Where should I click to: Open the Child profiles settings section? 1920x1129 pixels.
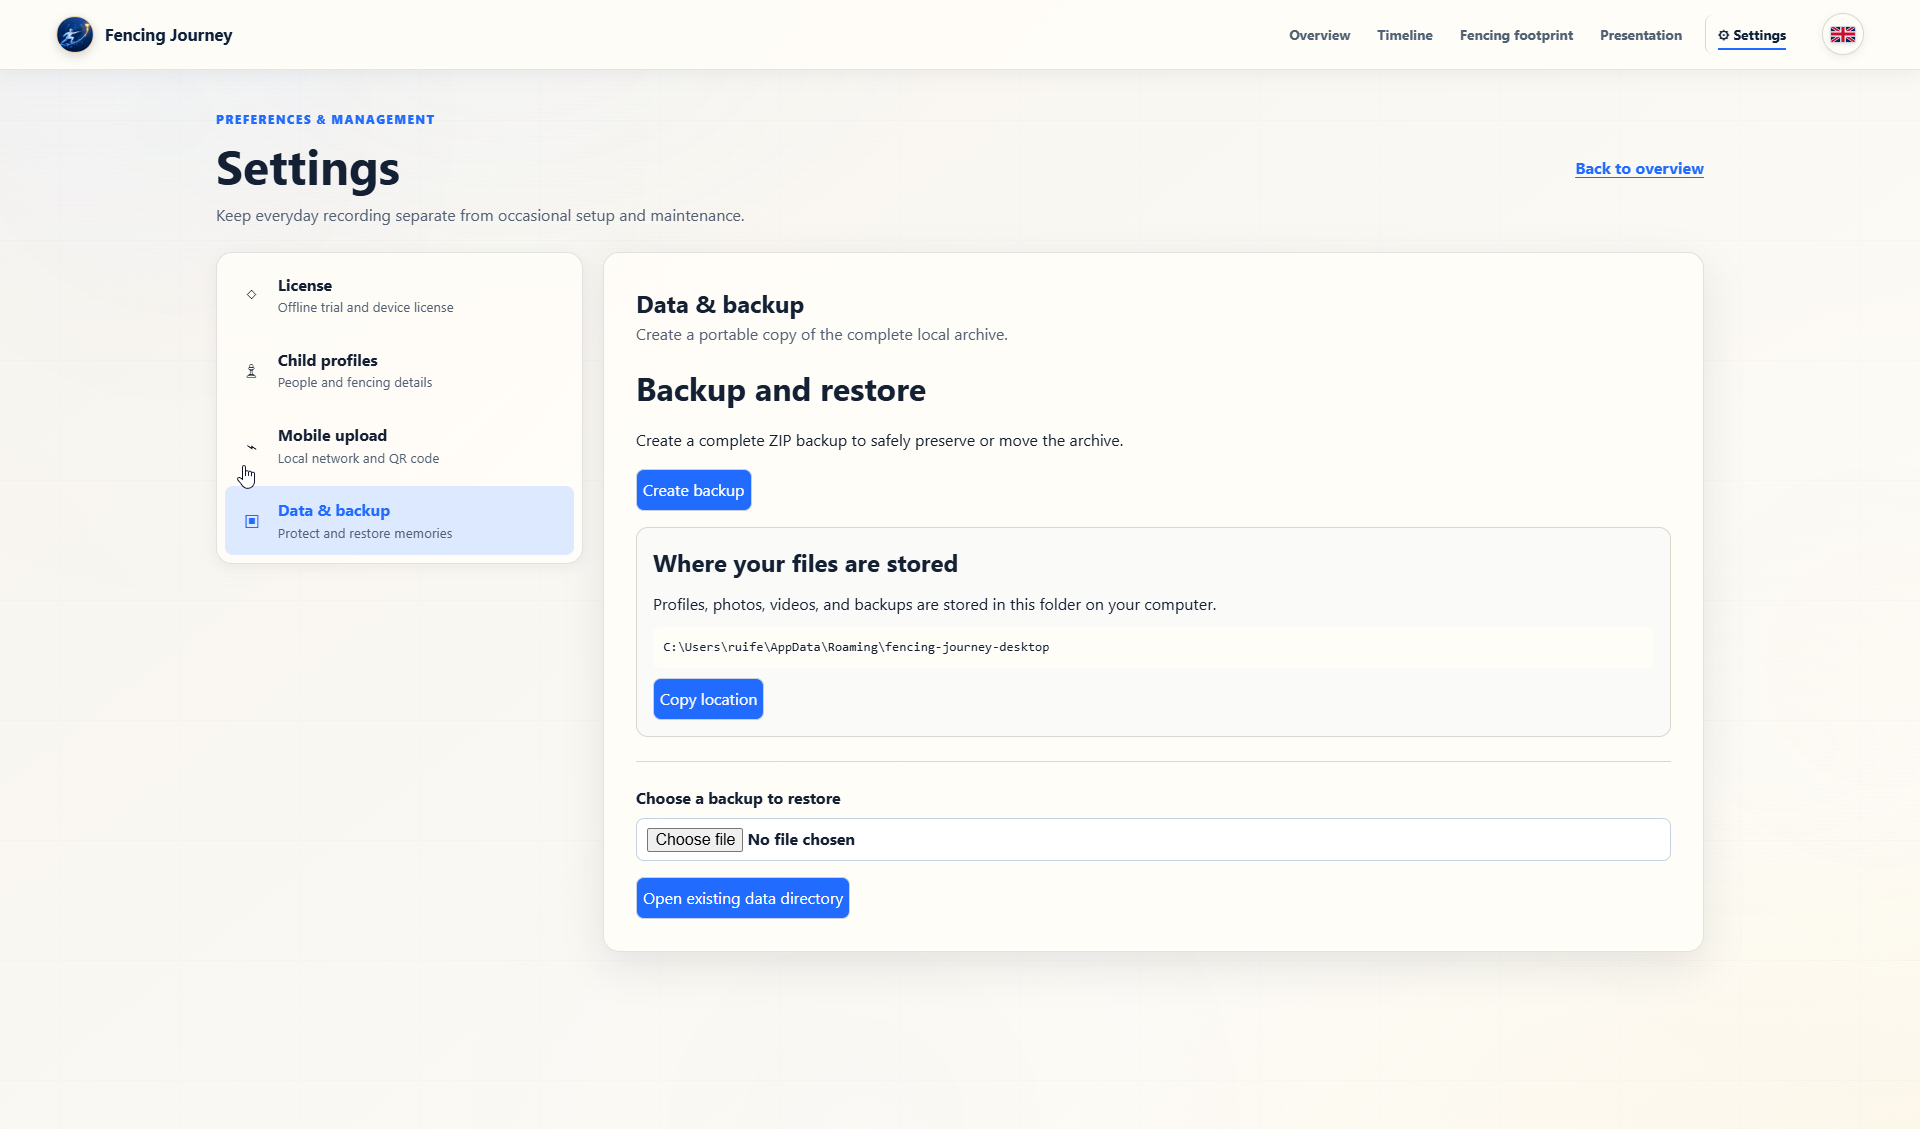pos(399,371)
